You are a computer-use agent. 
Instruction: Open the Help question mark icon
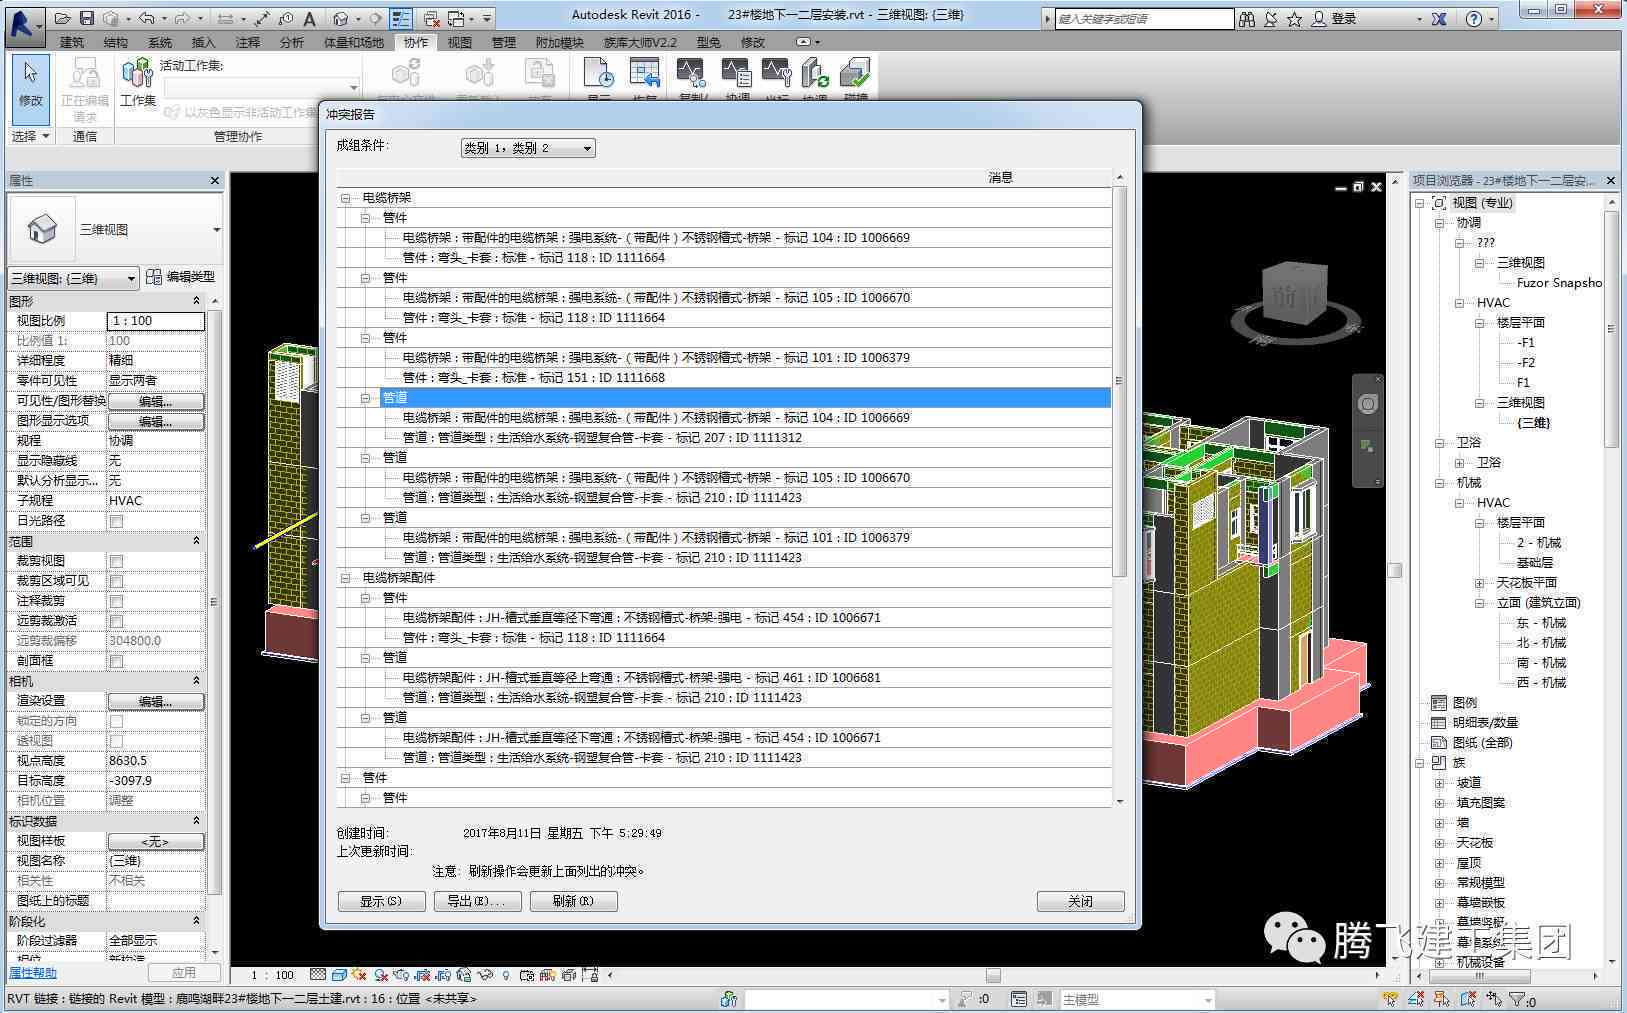1474,19
